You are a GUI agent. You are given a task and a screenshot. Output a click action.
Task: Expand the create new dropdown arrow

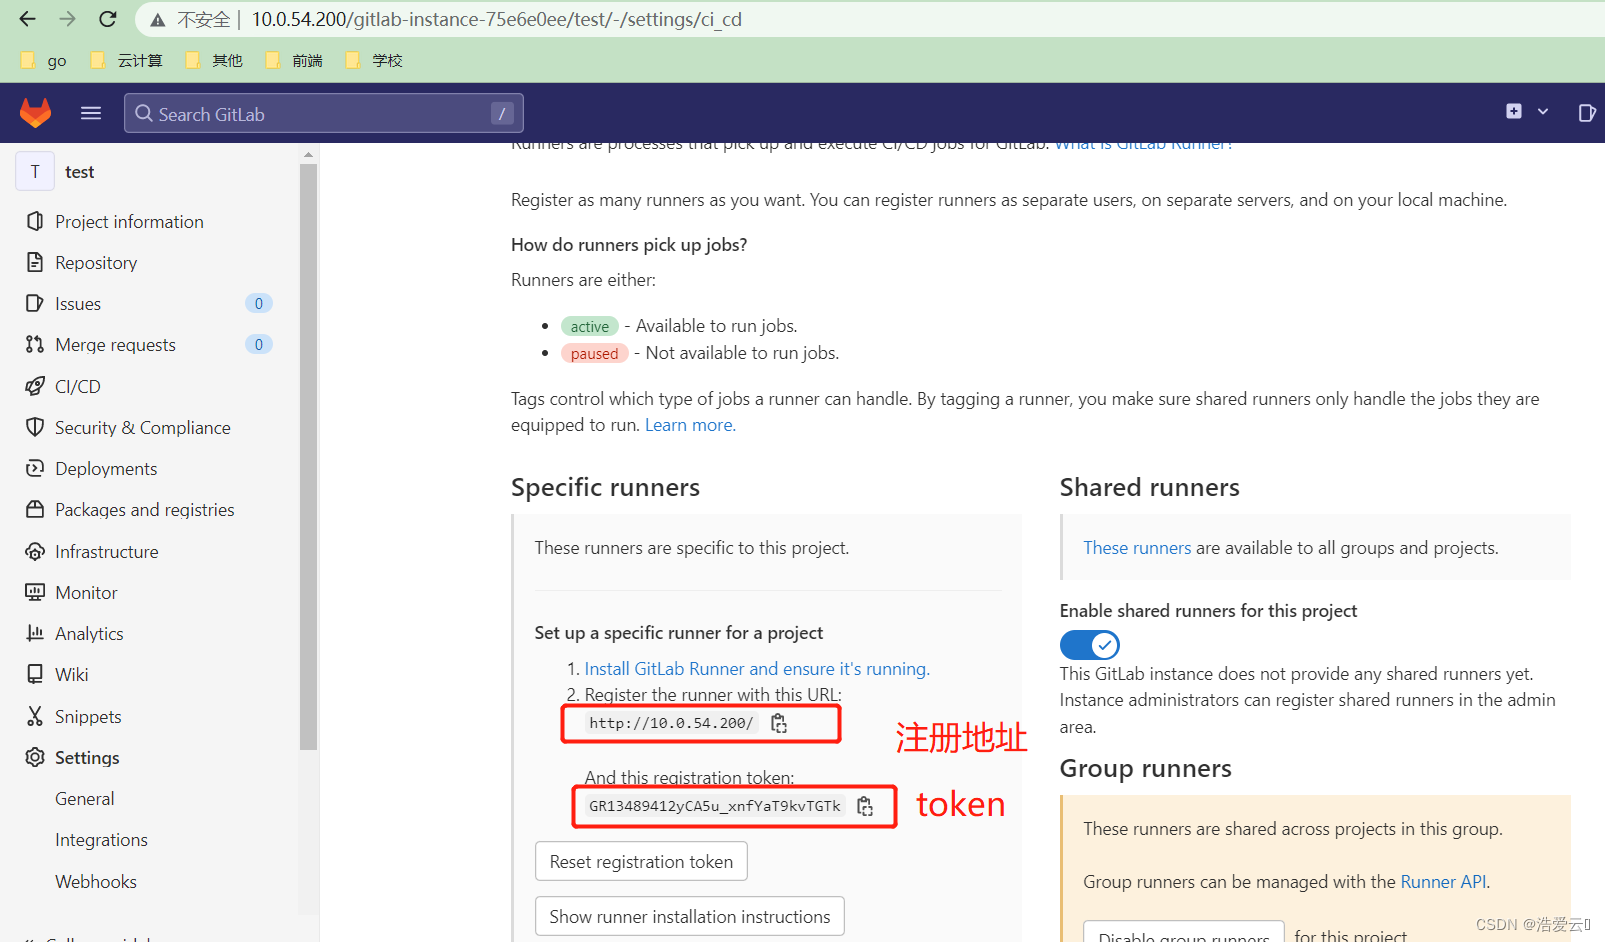click(1543, 112)
